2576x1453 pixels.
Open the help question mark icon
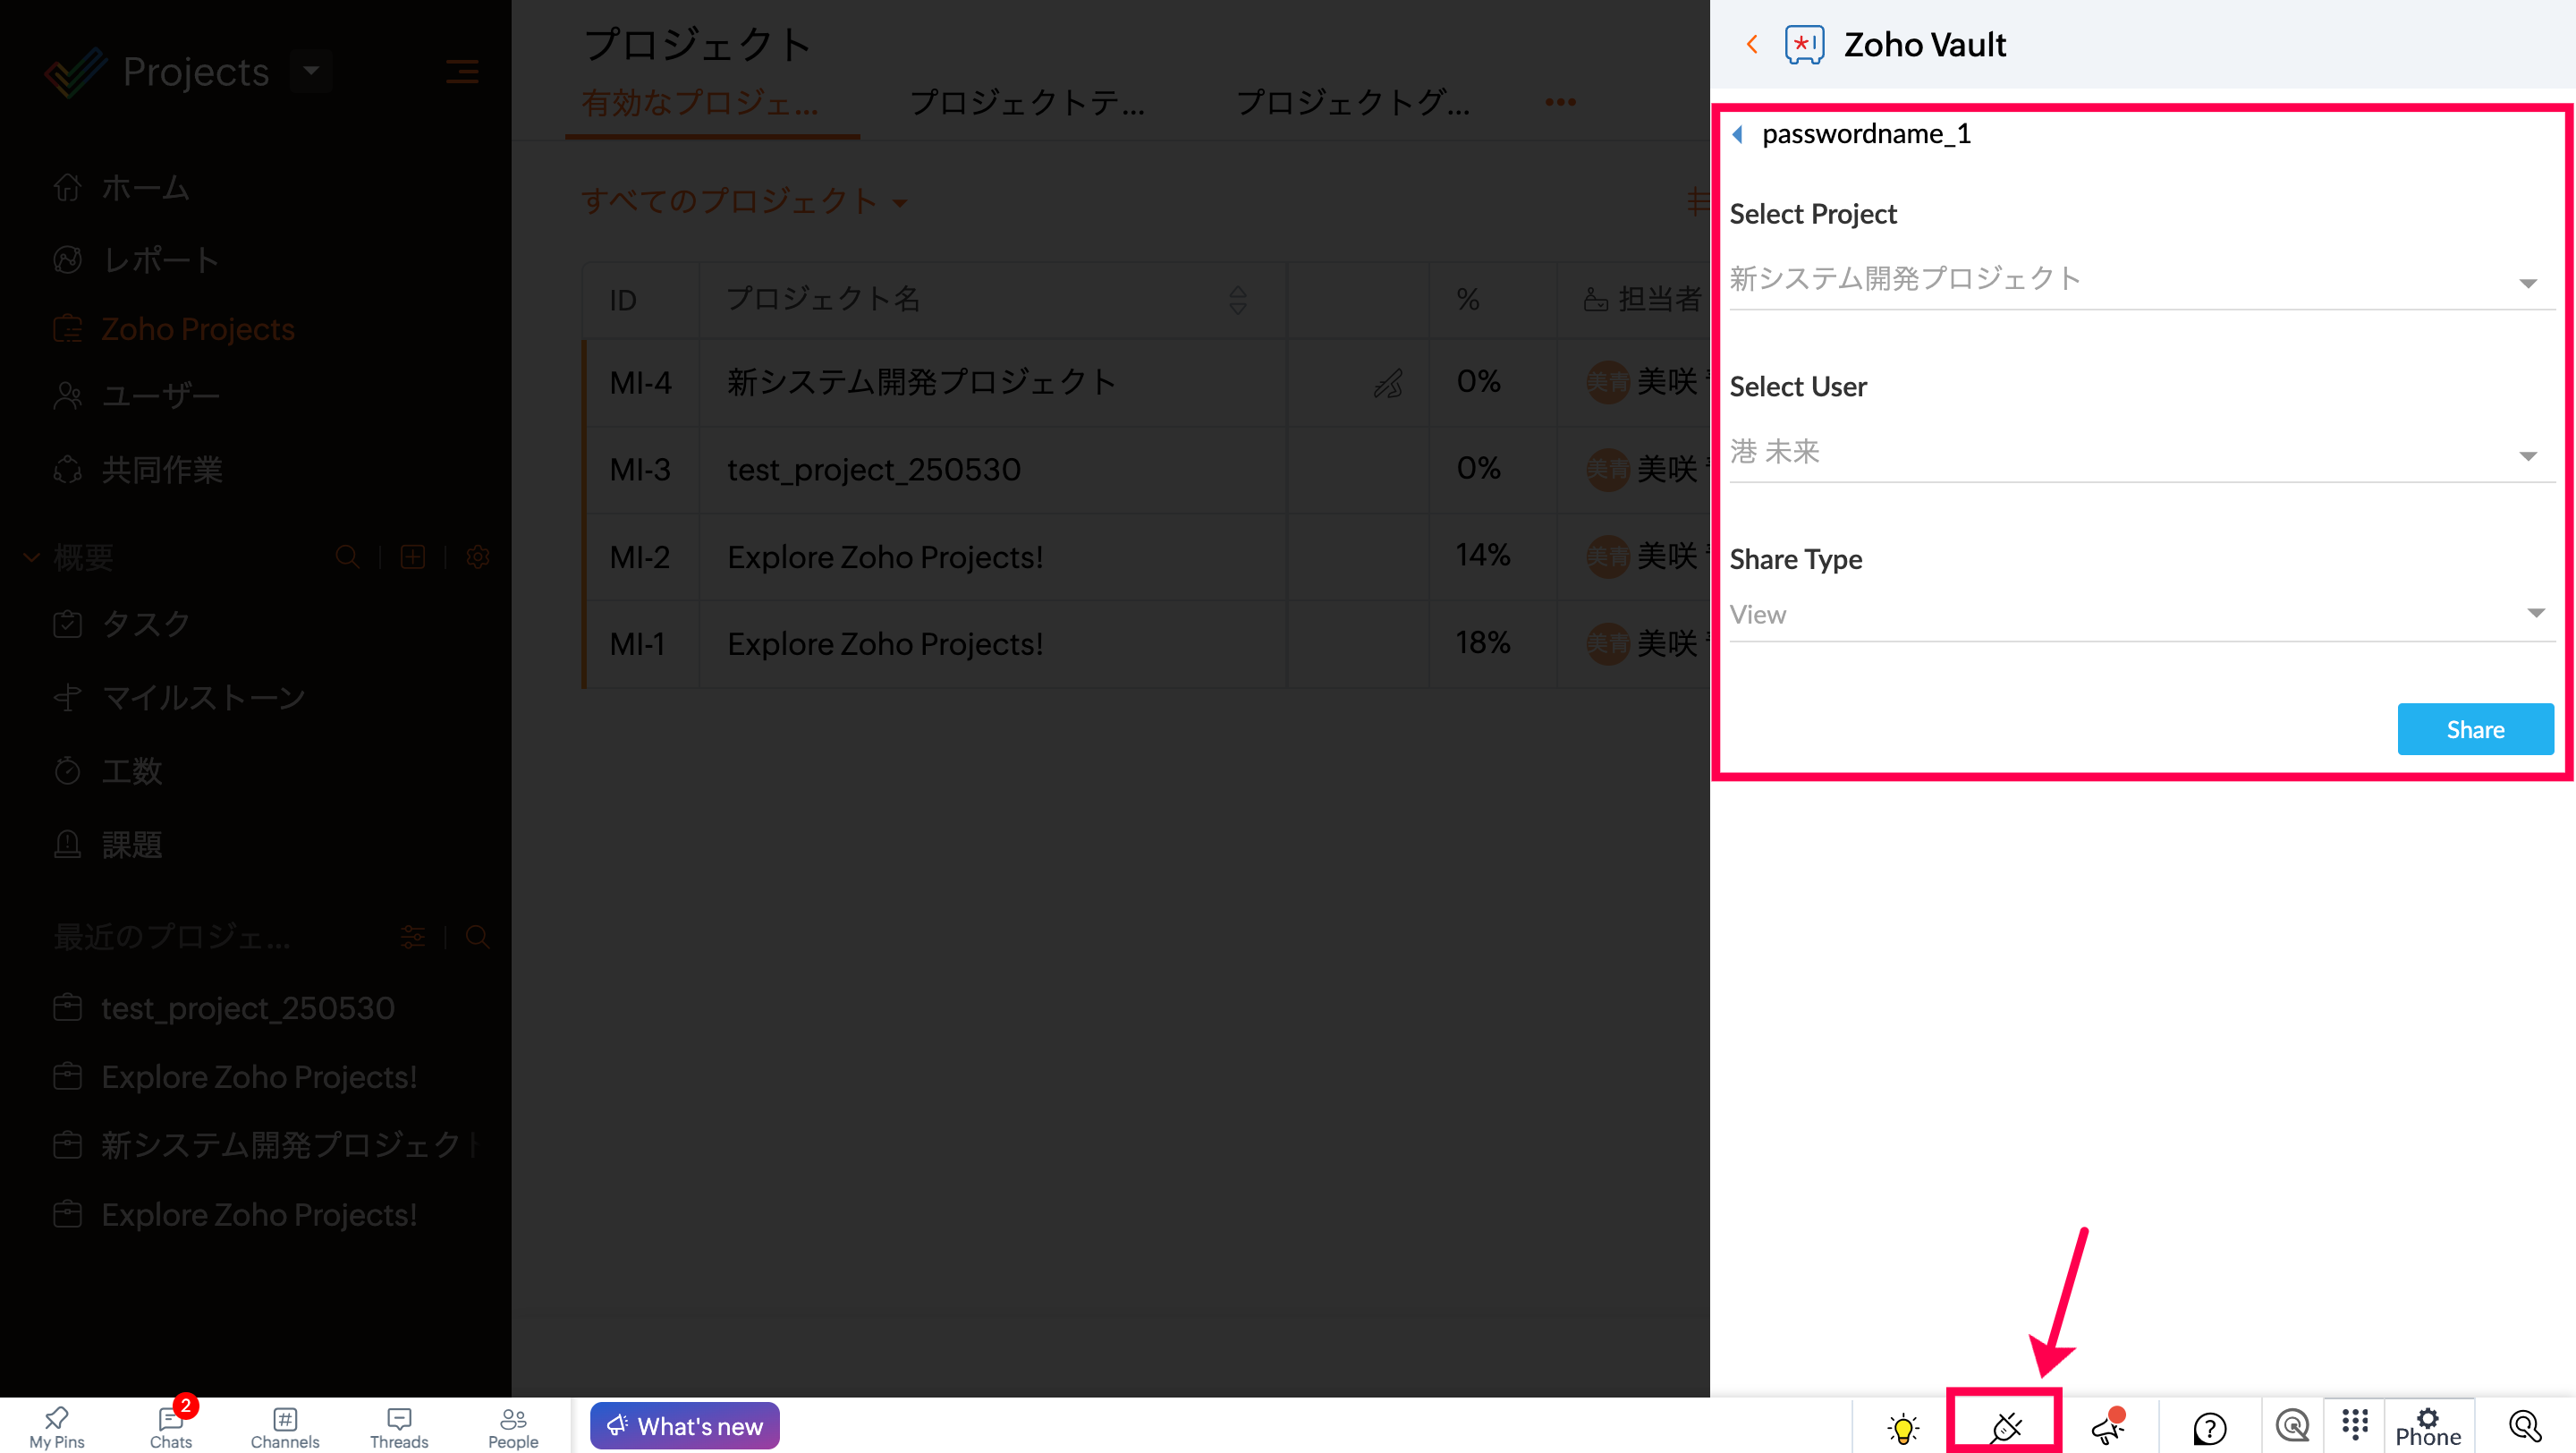[x=2209, y=1427]
